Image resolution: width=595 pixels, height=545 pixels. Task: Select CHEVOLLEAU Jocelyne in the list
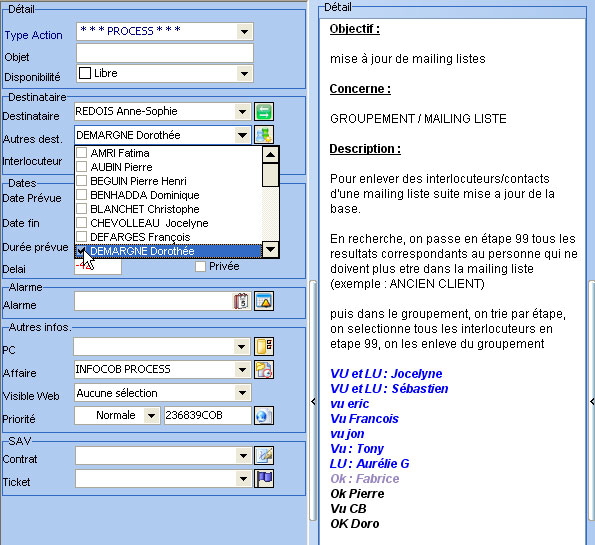pyautogui.click(x=168, y=223)
